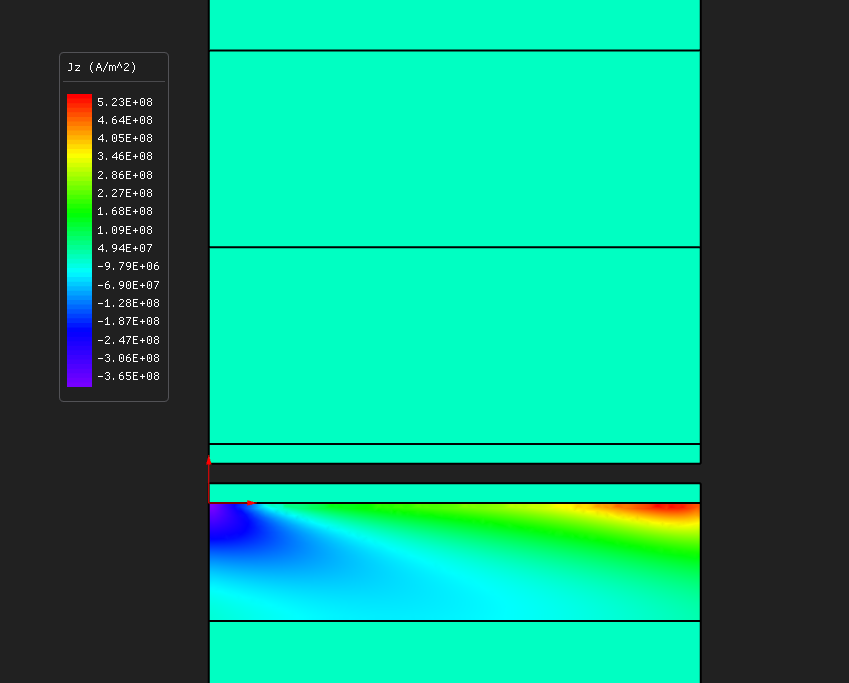Click the -3.65E+08 legend value
Screen dimensions: 849x683
(128, 376)
